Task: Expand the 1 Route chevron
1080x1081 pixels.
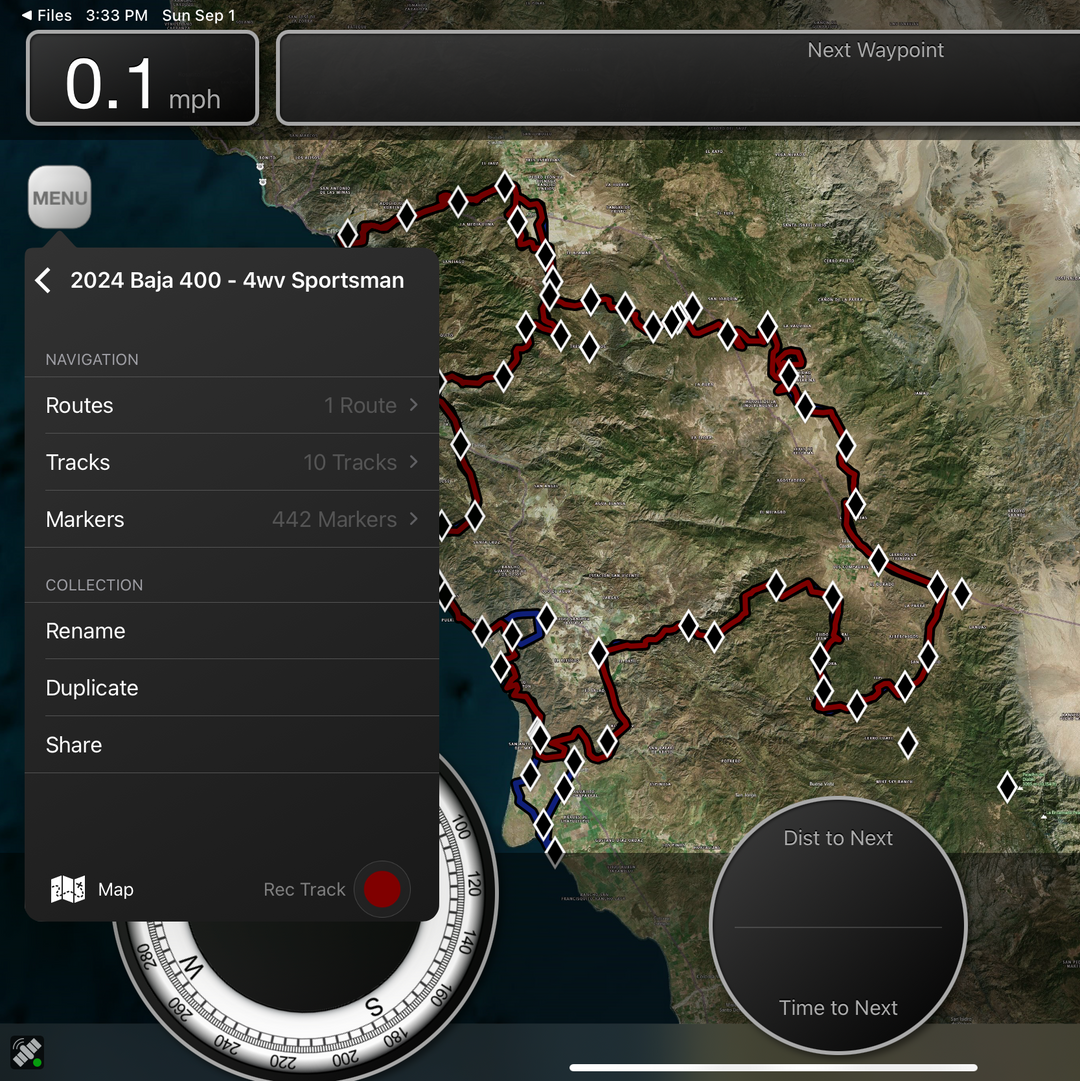Action: pos(413,405)
